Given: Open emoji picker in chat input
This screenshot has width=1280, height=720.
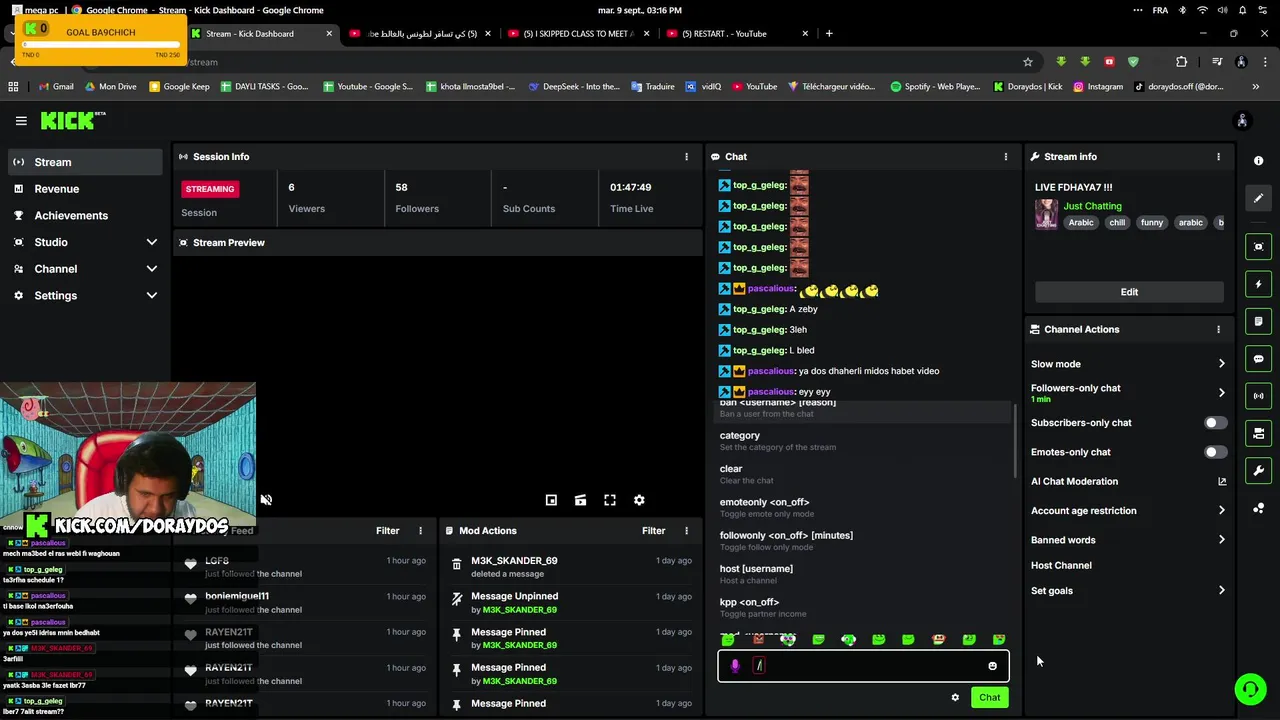Looking at the screenshot, I should point(992,666).
